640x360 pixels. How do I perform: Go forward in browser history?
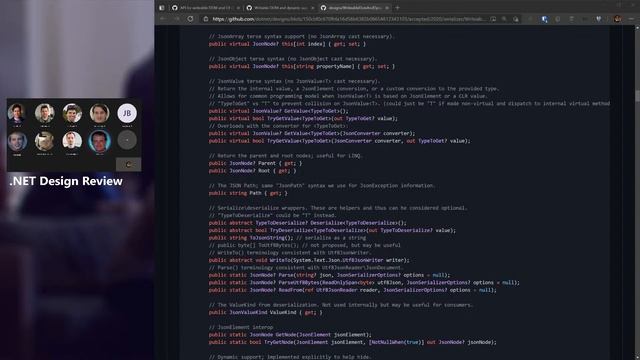click(x=176, y=19)
